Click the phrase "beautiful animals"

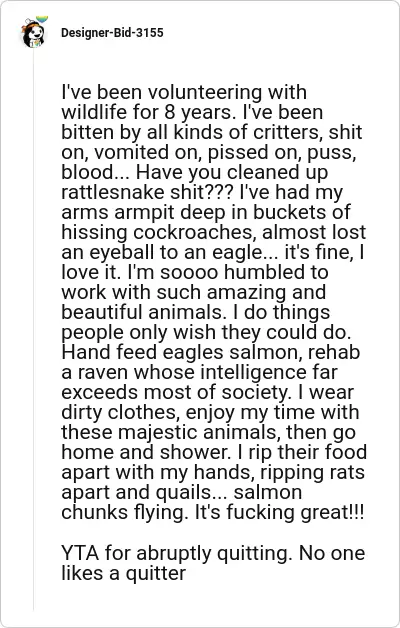(141, 312)
